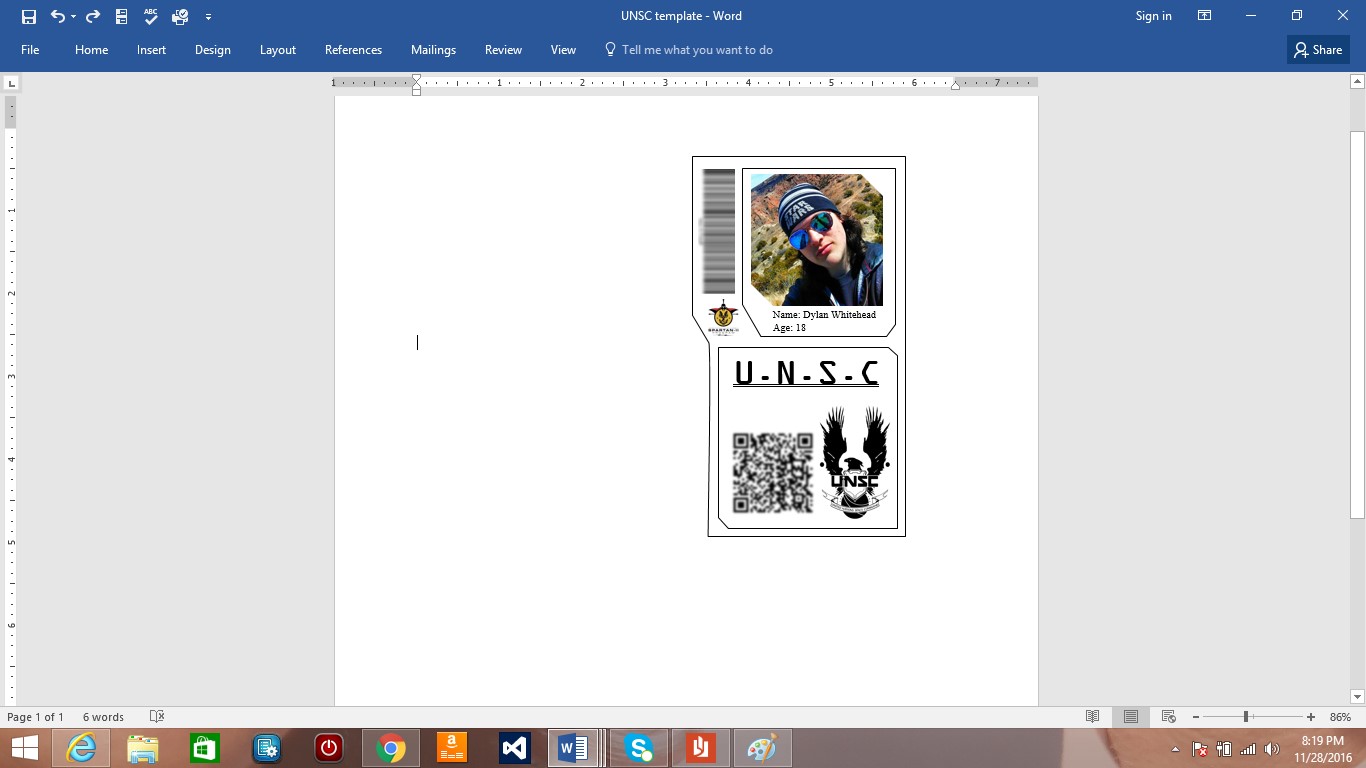The width and height of the screenshot is (1366, 768).
Task: Select the UNSC eagle emblem image
Action: tap(855, 462)
